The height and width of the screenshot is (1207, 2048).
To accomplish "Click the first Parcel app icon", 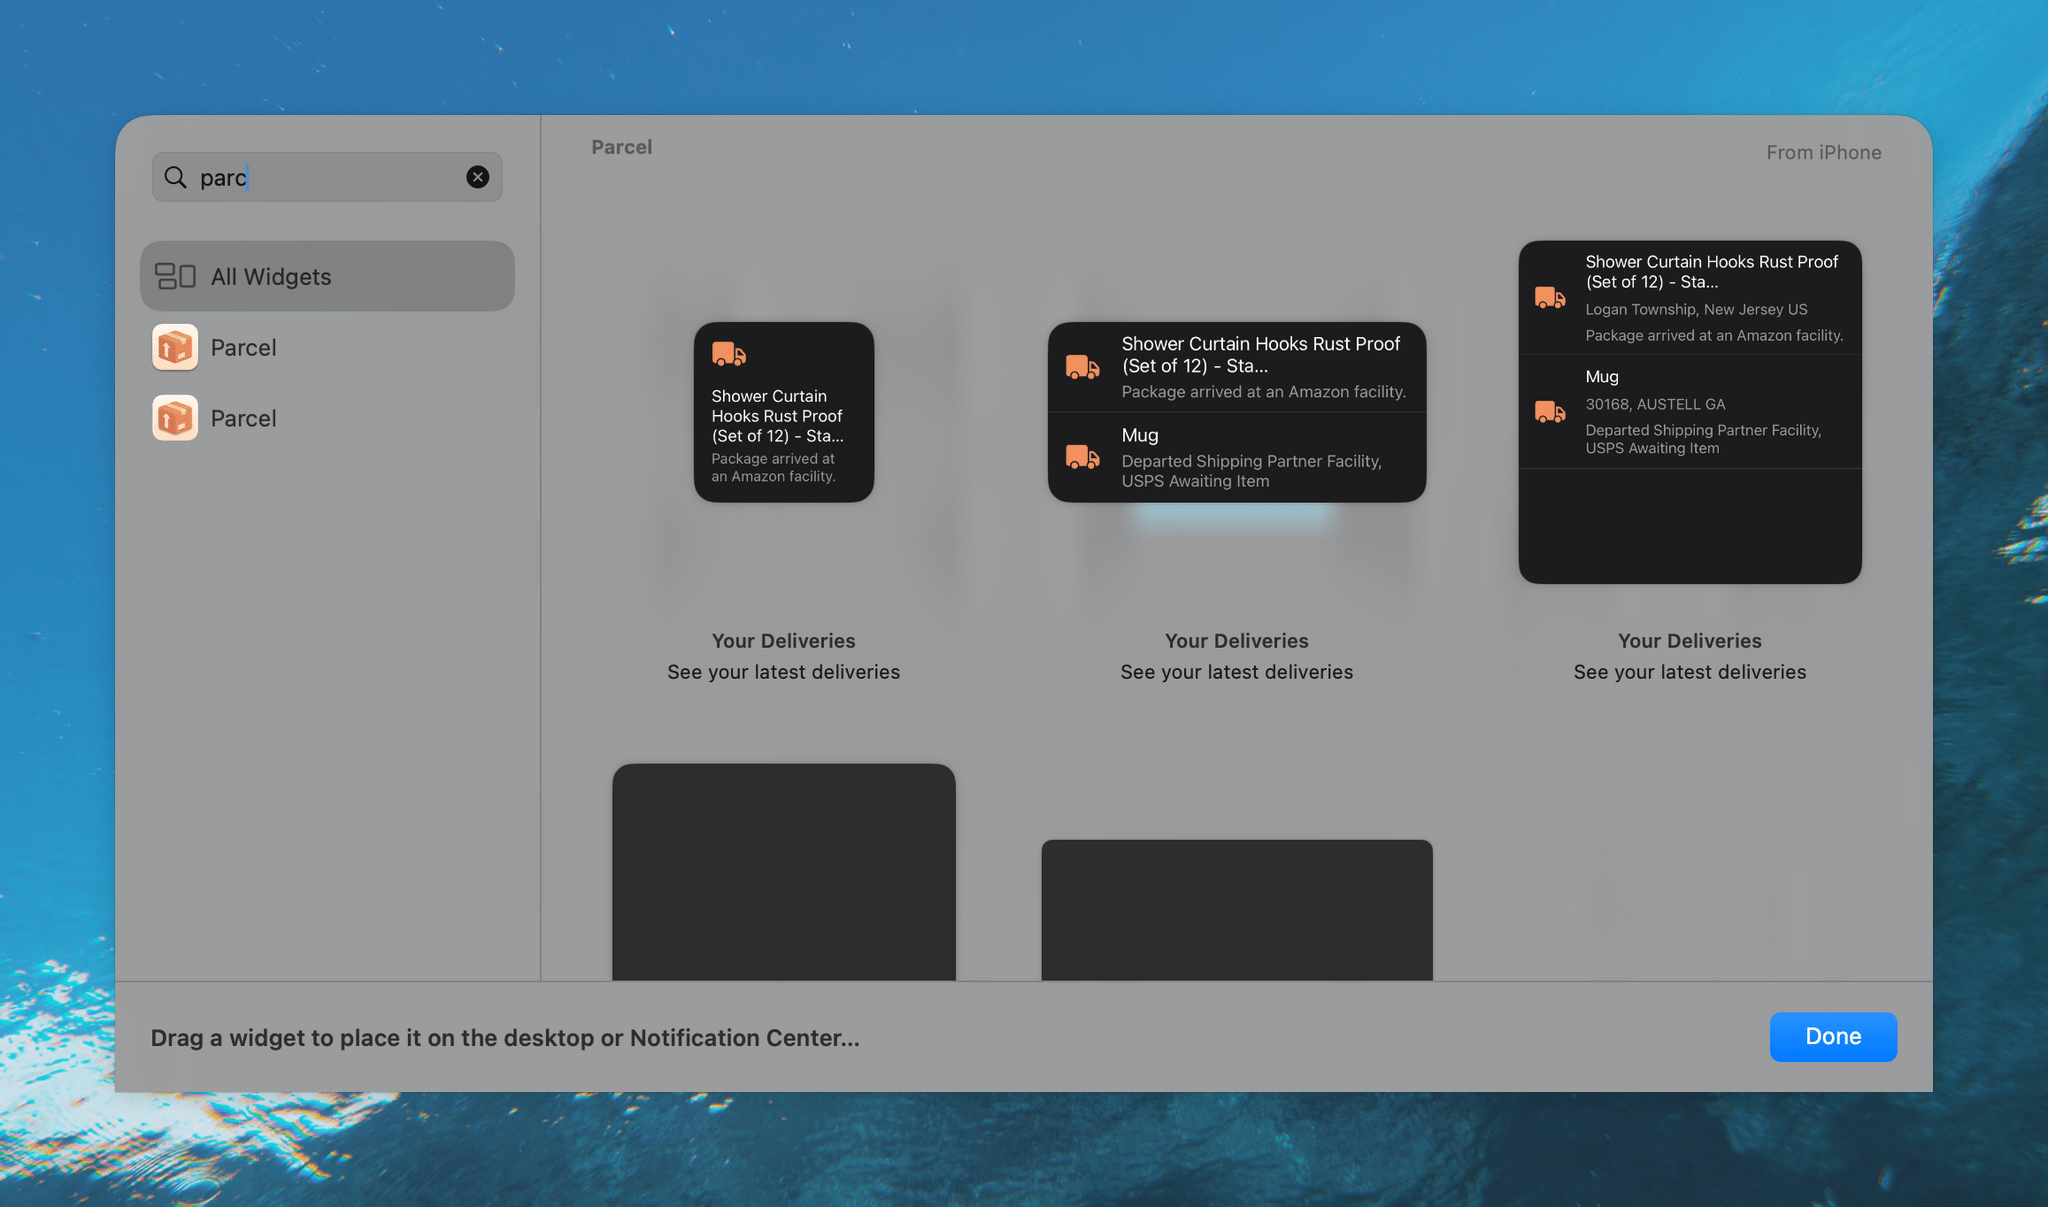I will click(x=175, y=347).
